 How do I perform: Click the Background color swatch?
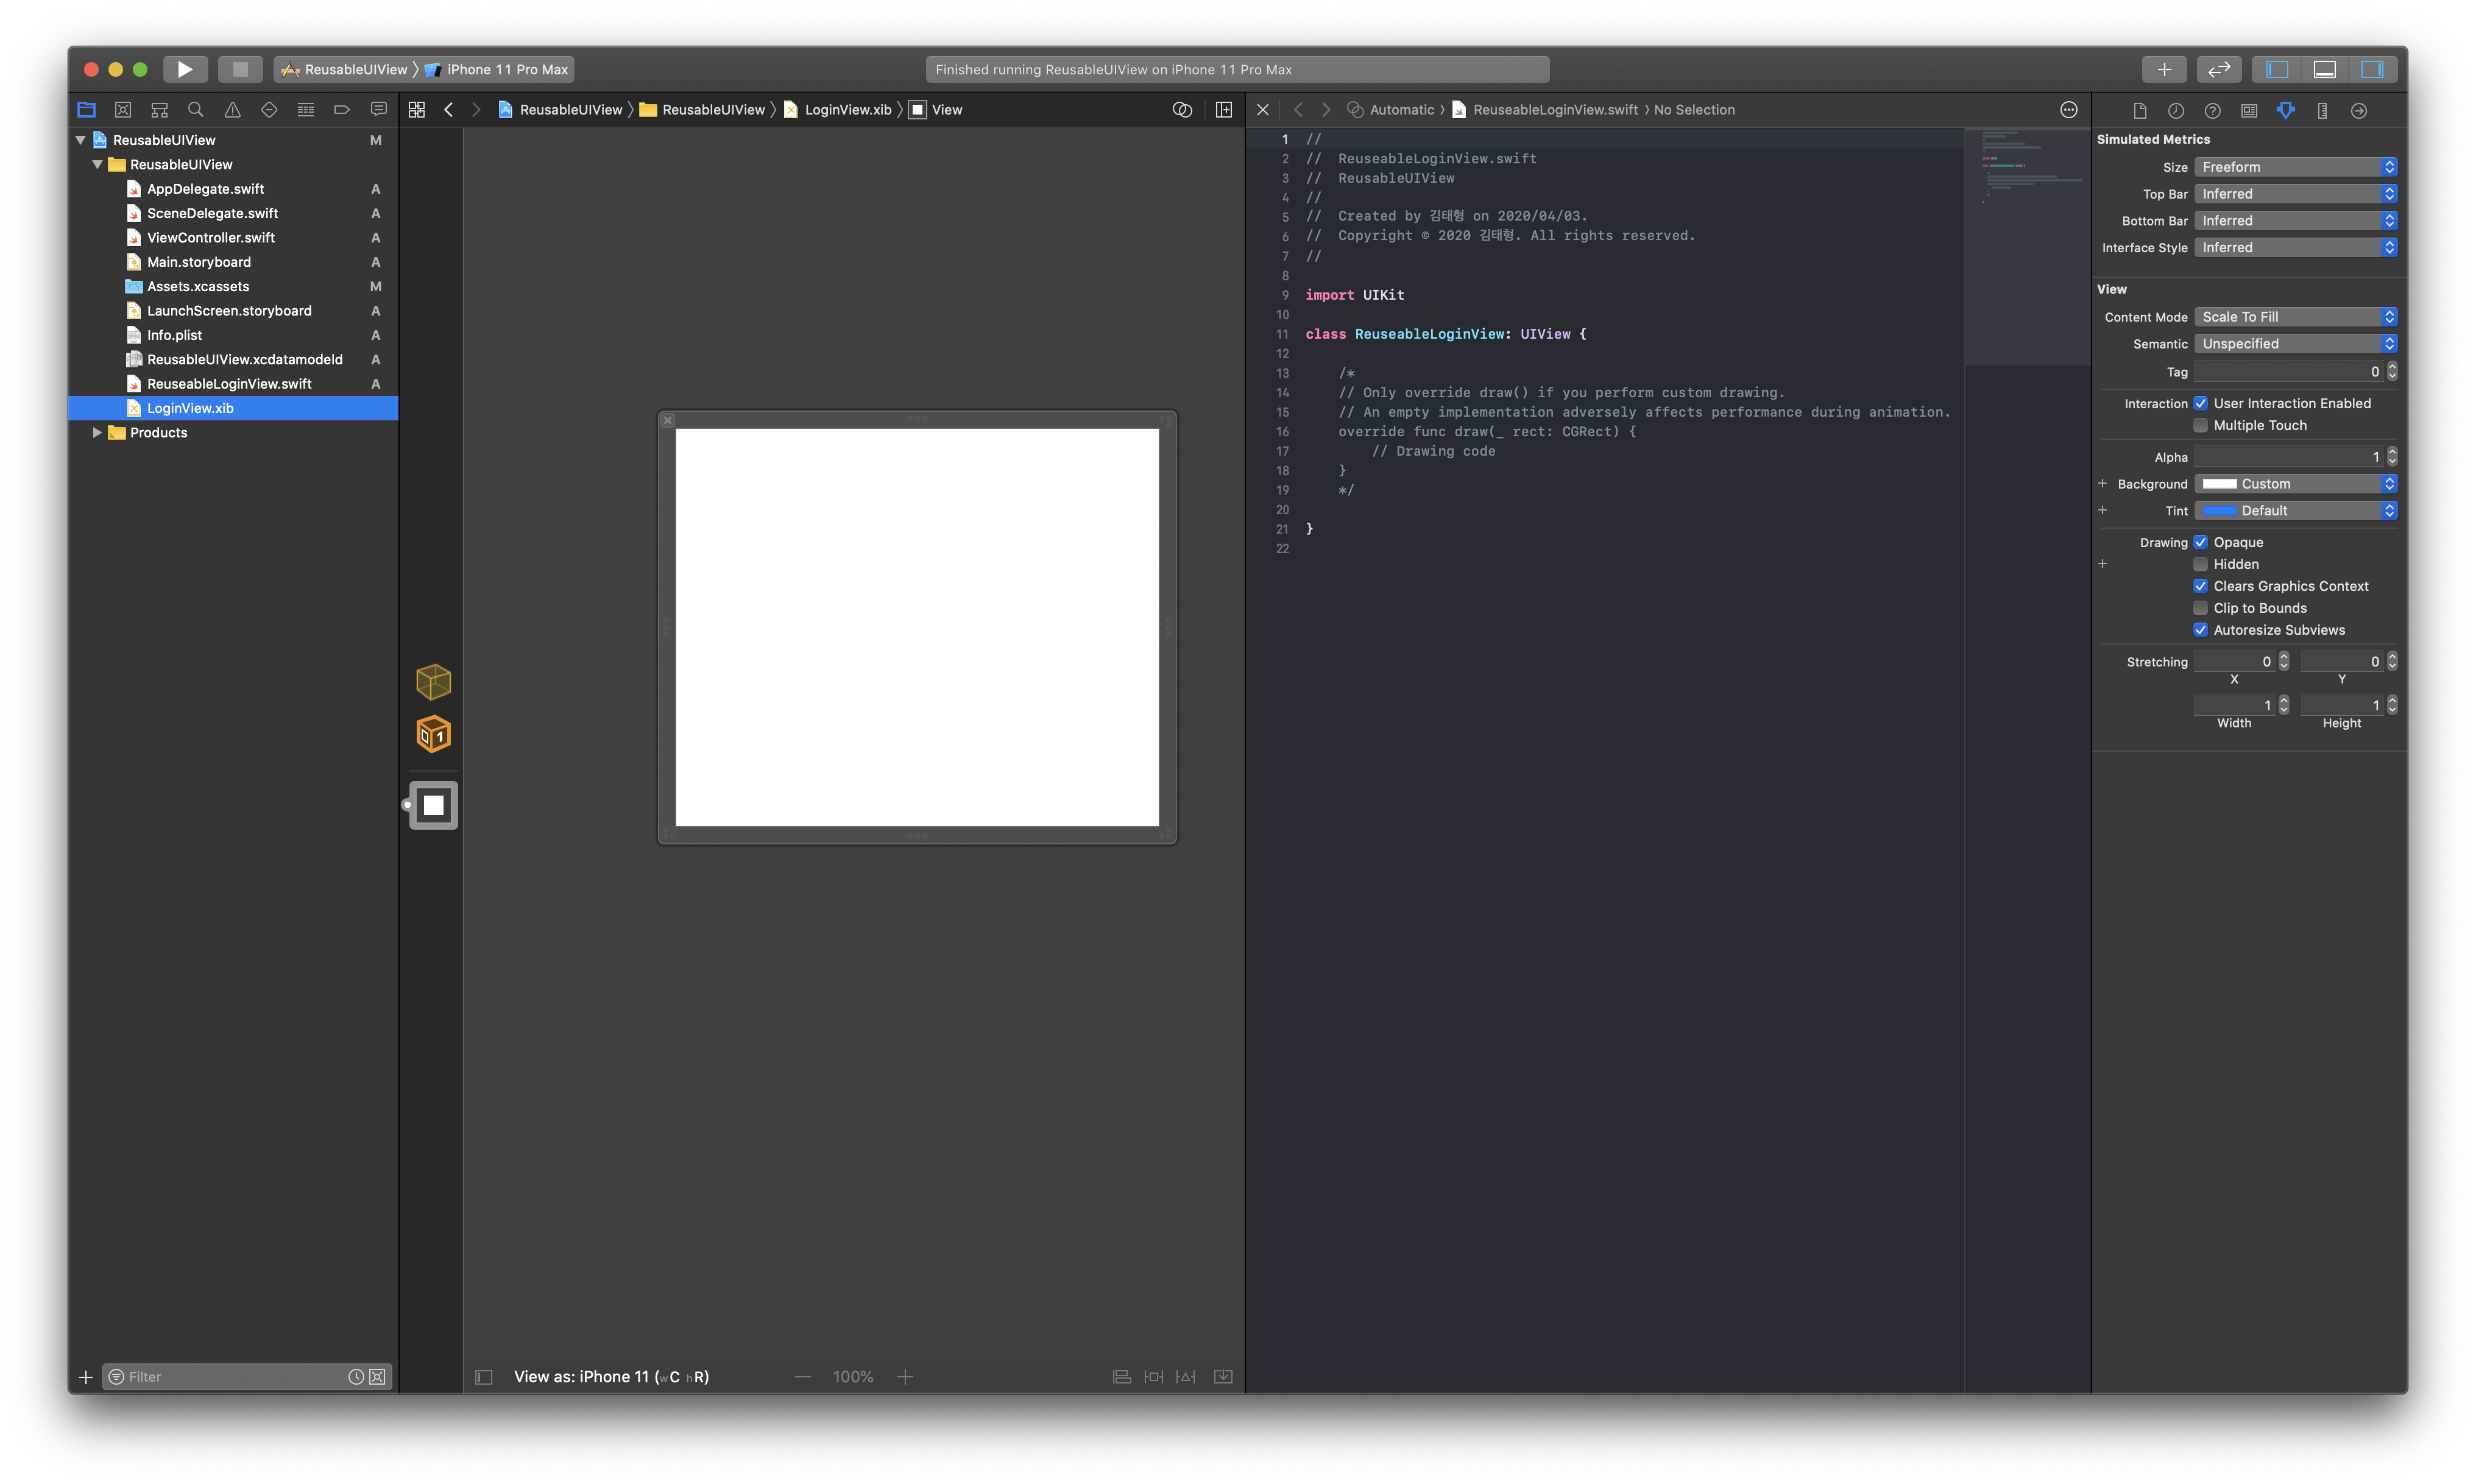tap(2219, 484)
